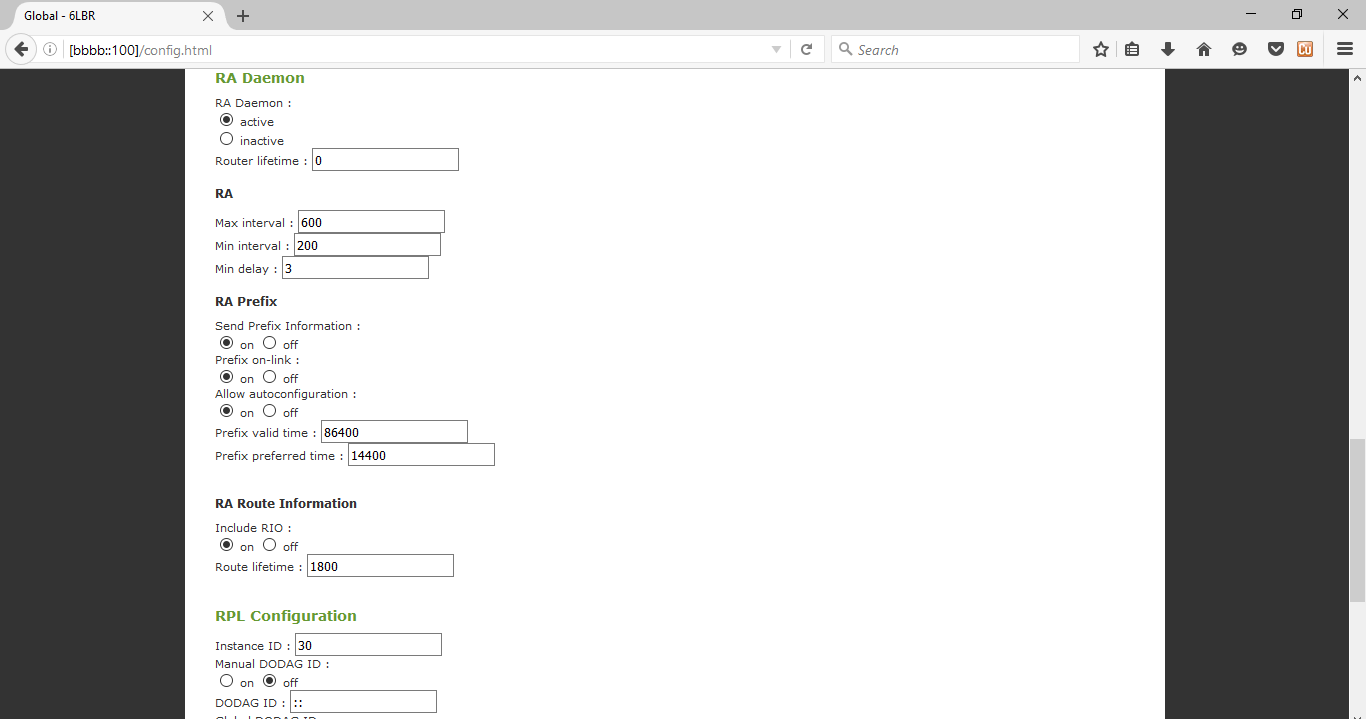Turn Manual DODAG ID on
The image size is (1366, 719).
tap(226, 681)
